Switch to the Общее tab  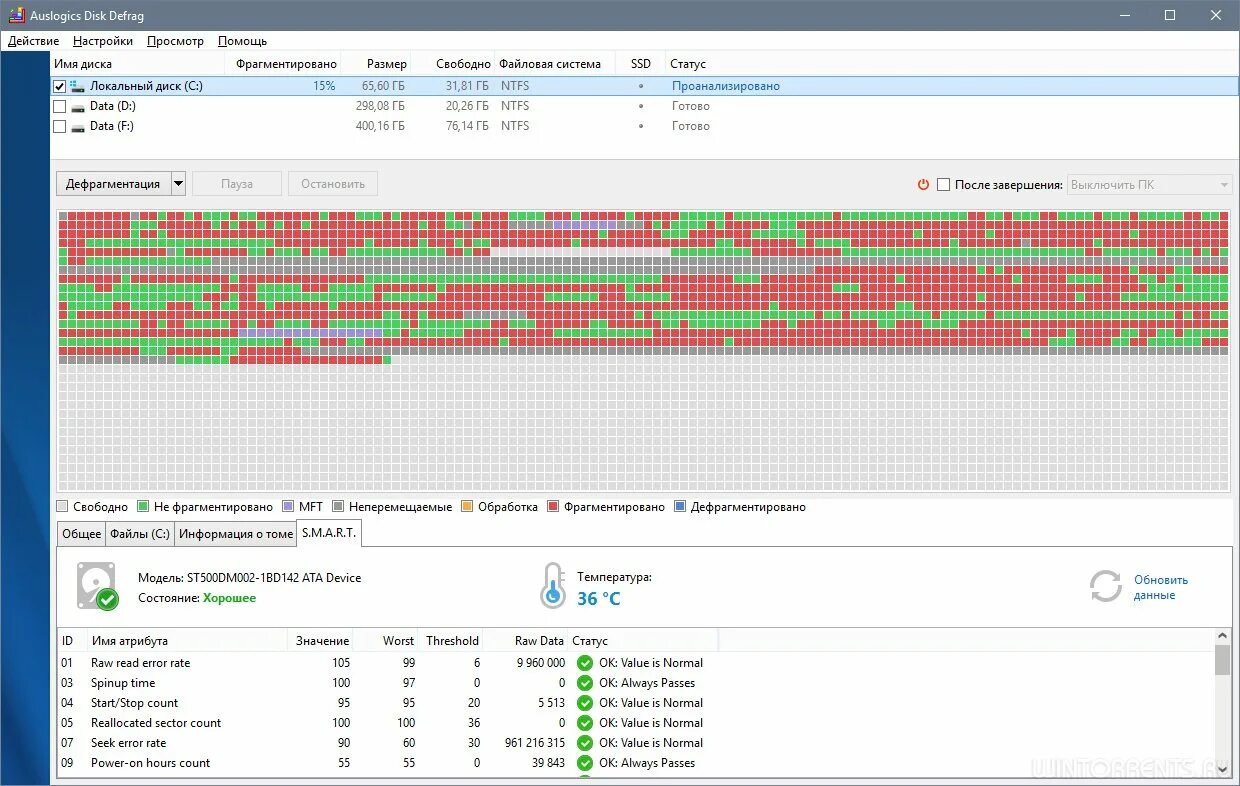coord(81,534)
